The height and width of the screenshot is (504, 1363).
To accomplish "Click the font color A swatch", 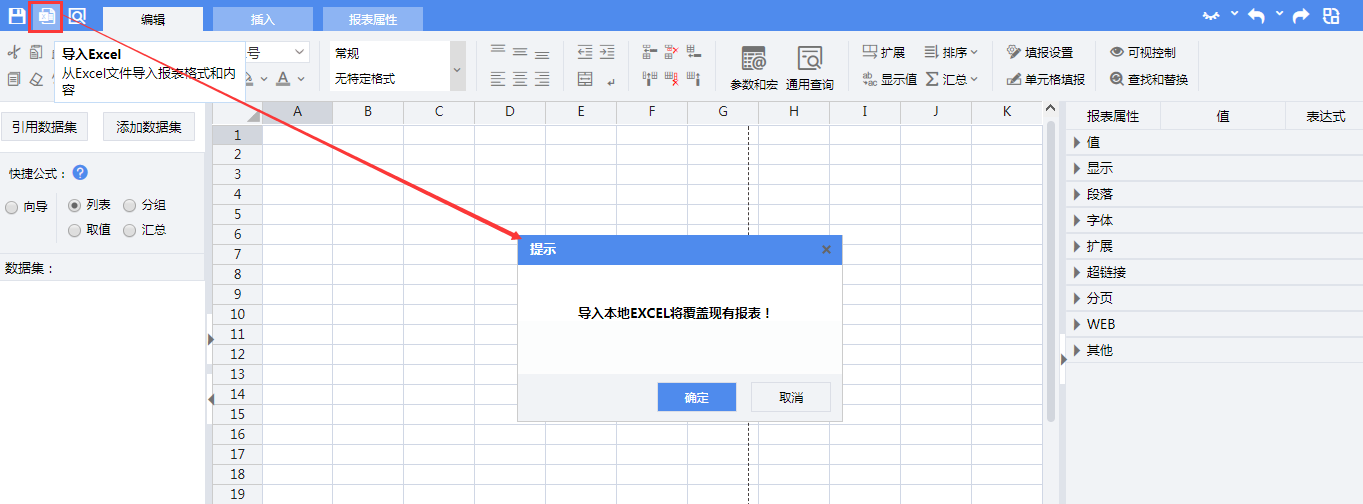I will pyautogui.click(x=284, y=79).
